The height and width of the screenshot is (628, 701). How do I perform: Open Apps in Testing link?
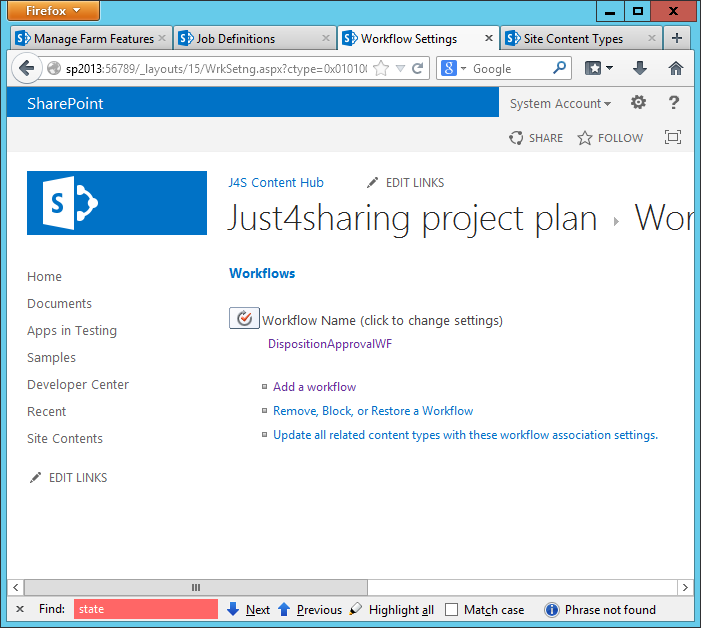coord(72,331)
